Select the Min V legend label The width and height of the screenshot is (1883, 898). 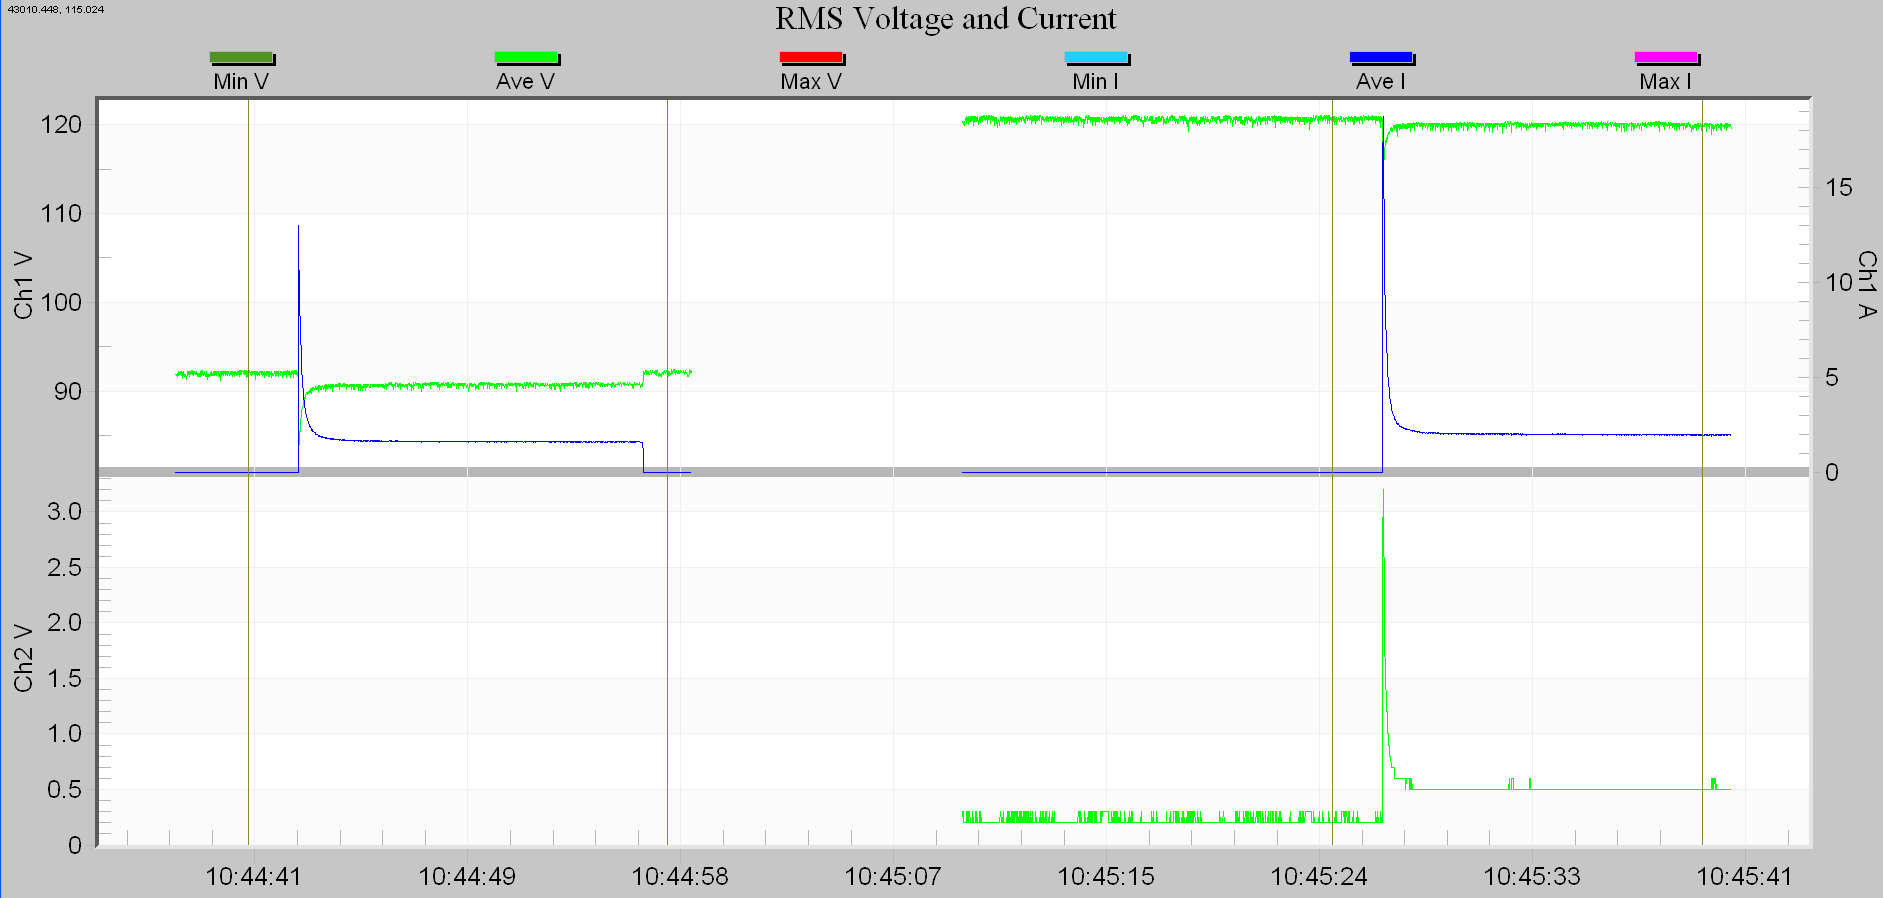[241, 82]
